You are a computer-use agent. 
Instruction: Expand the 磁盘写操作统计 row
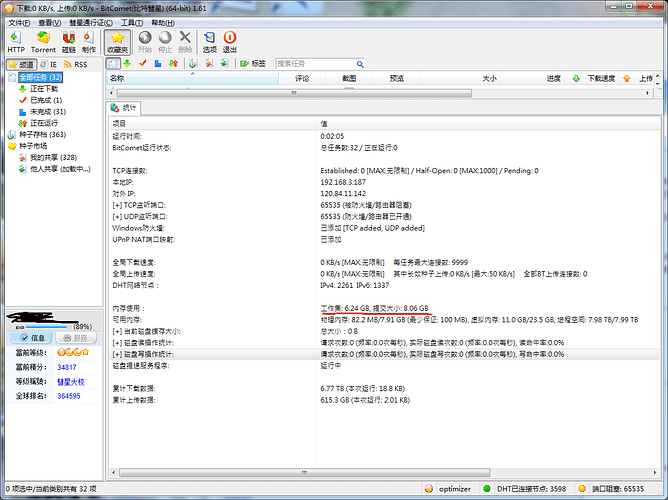pos(117,354)
